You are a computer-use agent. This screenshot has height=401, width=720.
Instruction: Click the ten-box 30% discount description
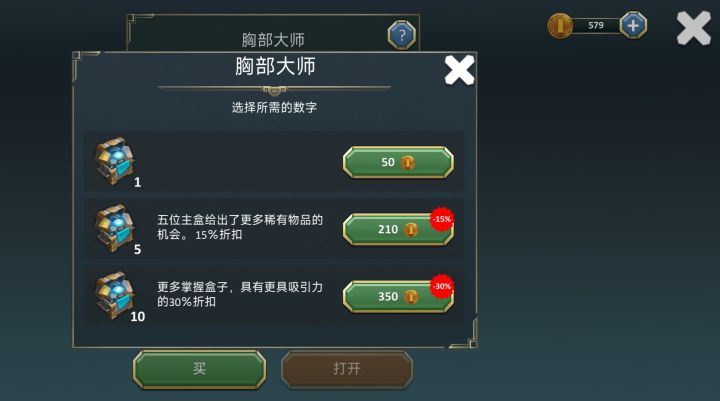[240, 294]
